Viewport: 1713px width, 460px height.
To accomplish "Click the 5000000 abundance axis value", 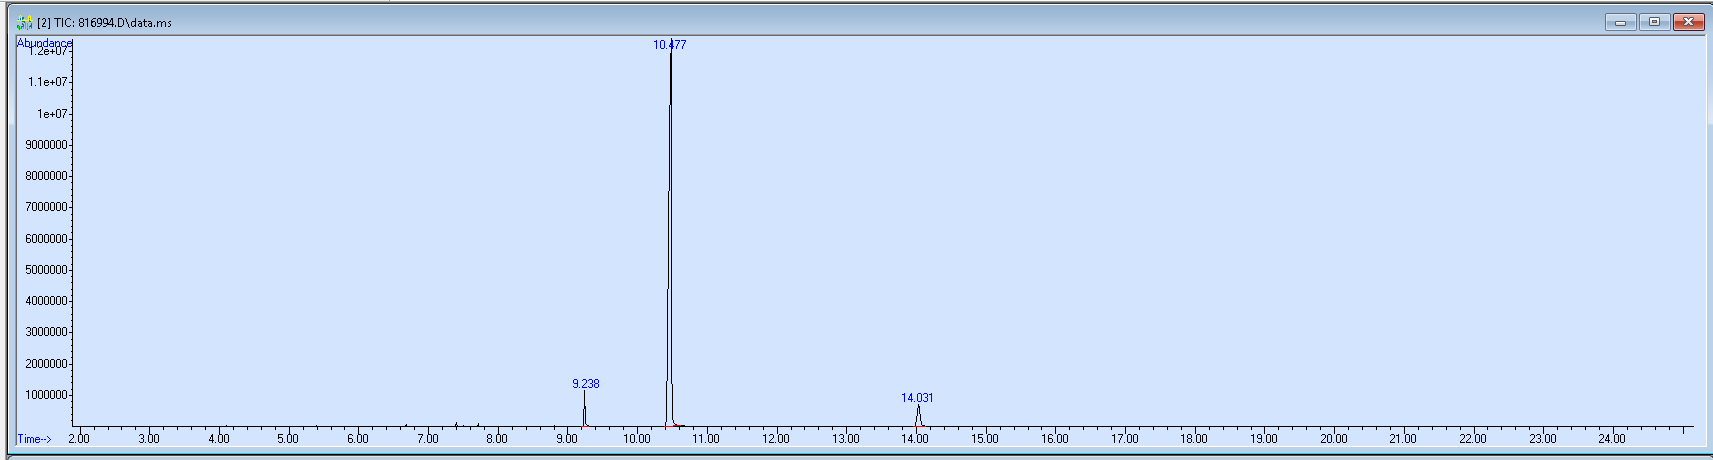I will tap(47, 270).
